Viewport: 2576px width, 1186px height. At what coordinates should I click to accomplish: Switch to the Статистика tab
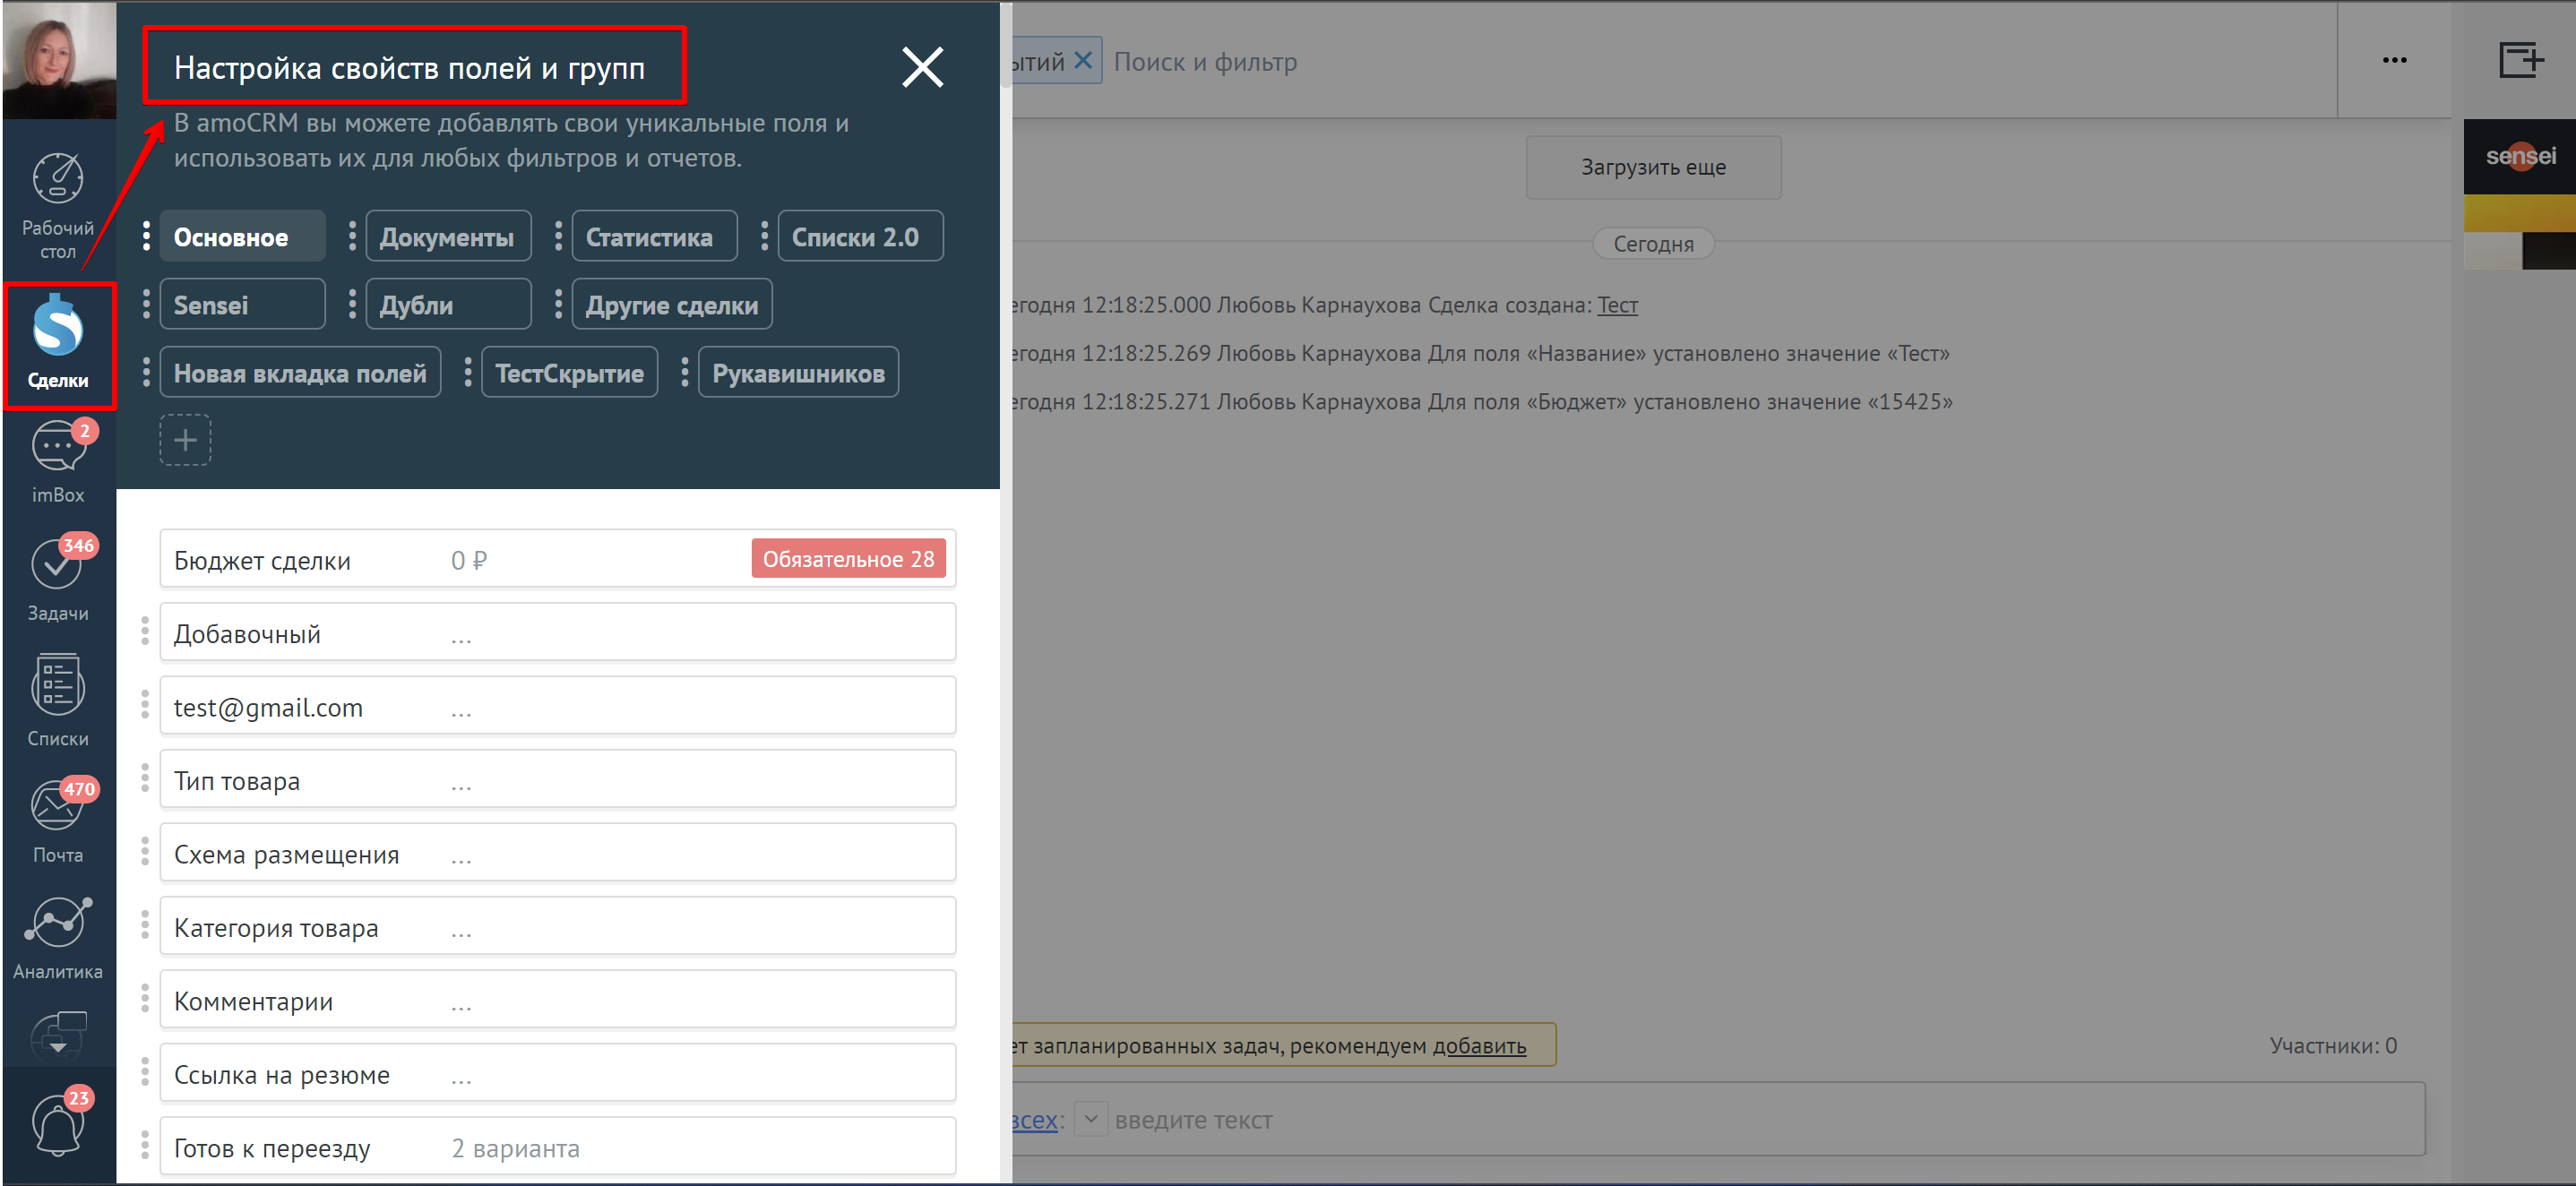(x=654, y=236)
